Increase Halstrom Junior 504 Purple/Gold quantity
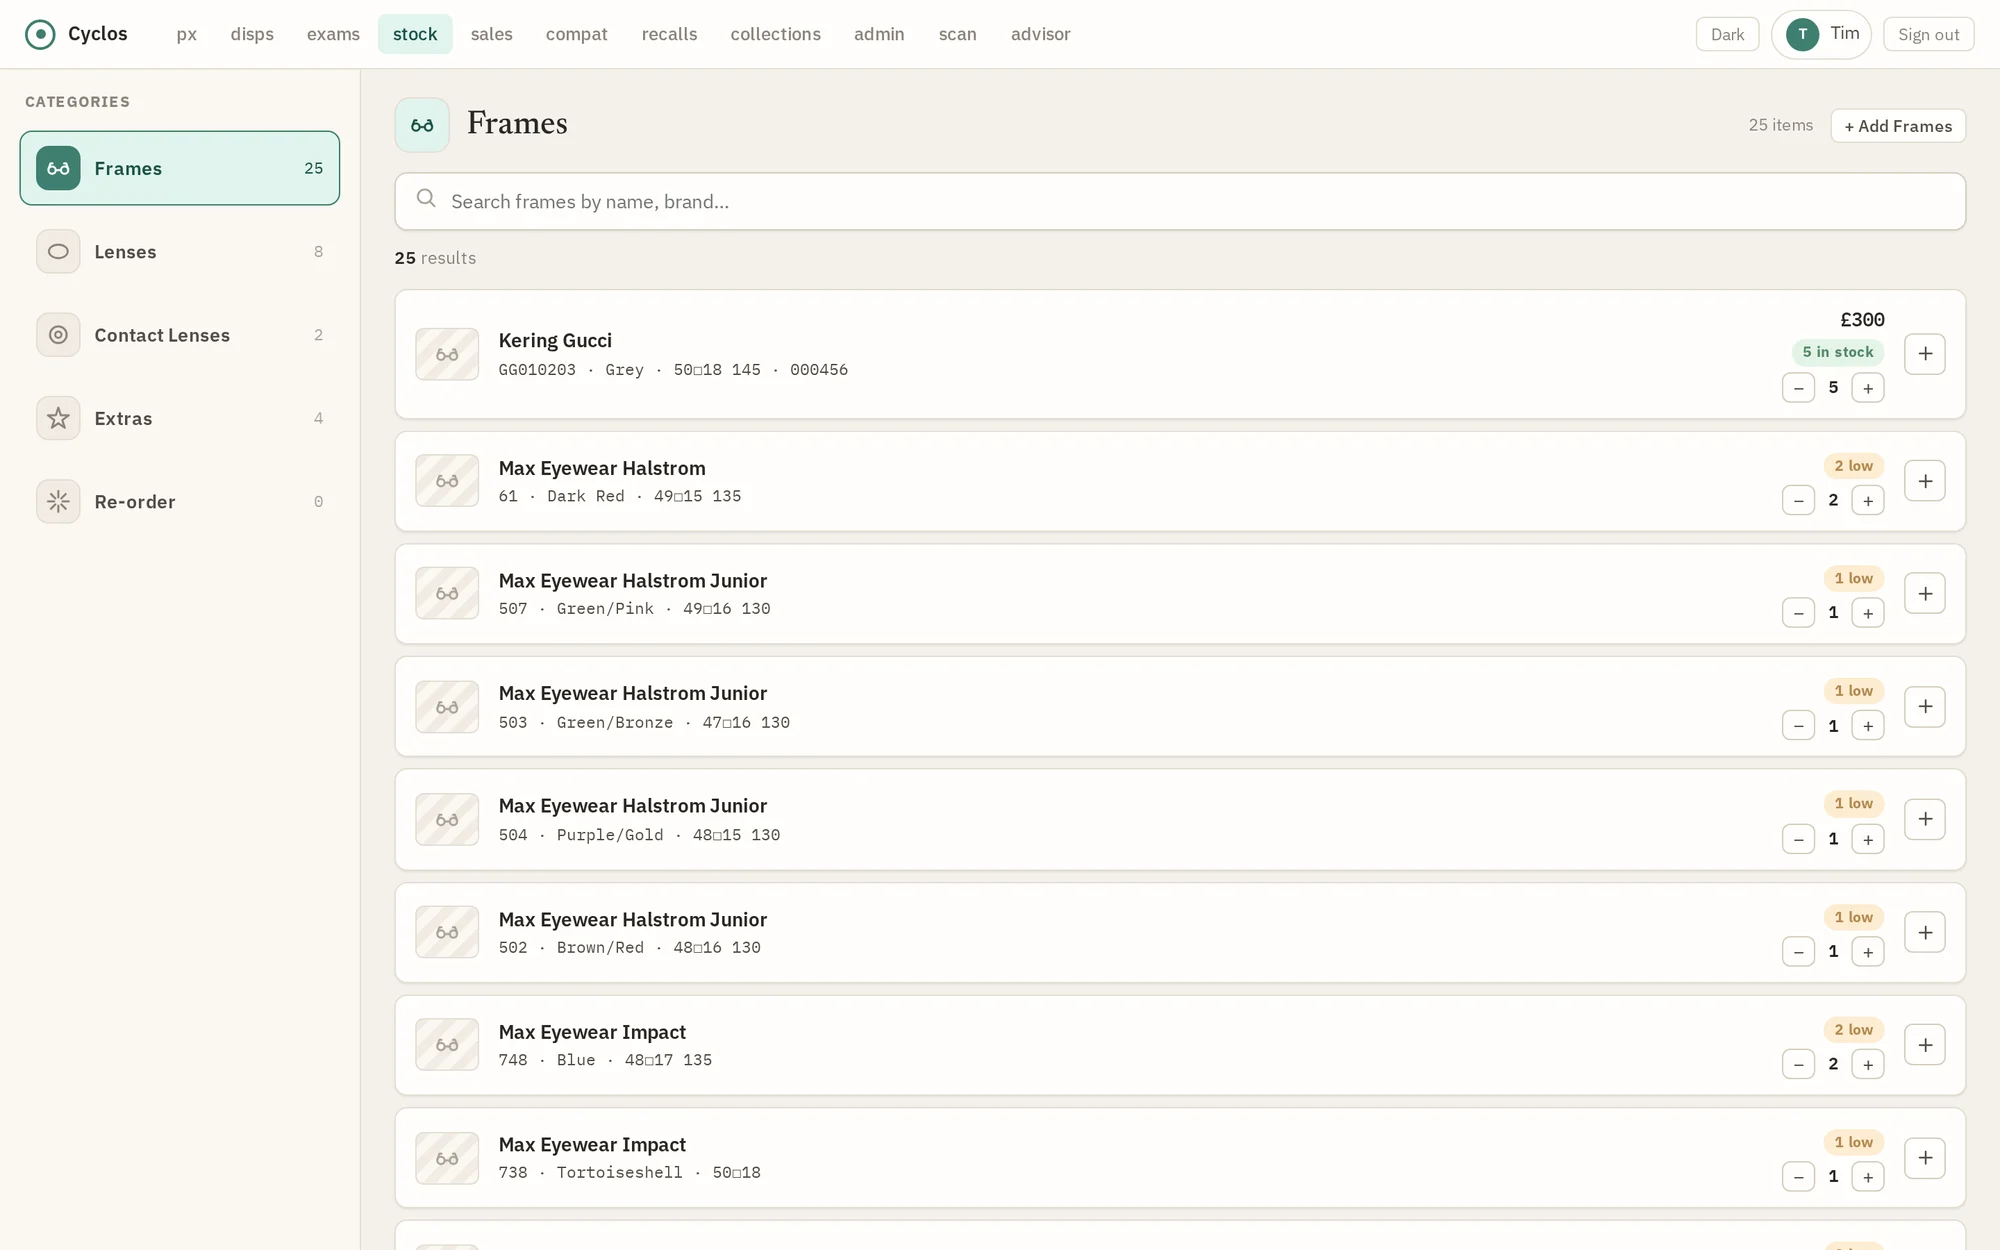The height and width of the screenshot is (1250, 2000). point(1868,839)
